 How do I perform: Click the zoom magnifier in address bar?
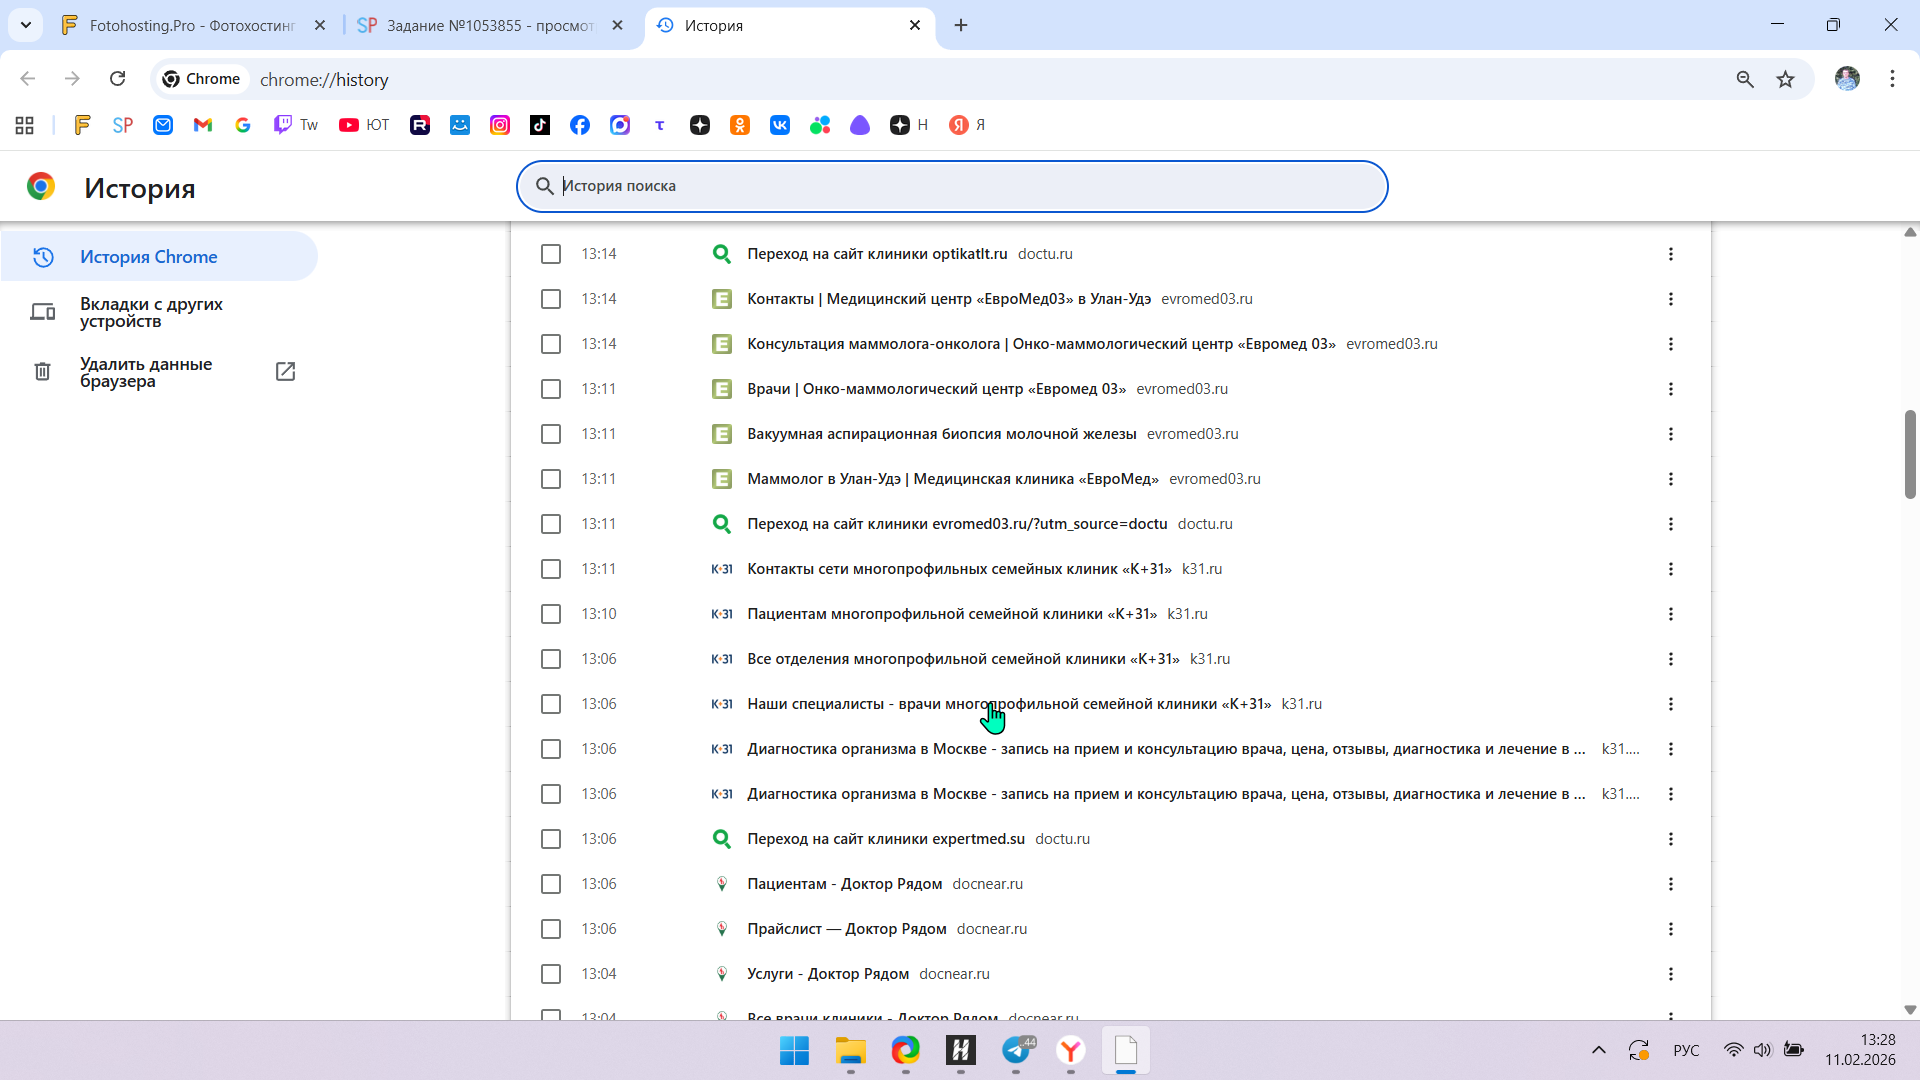[1745, 79]
